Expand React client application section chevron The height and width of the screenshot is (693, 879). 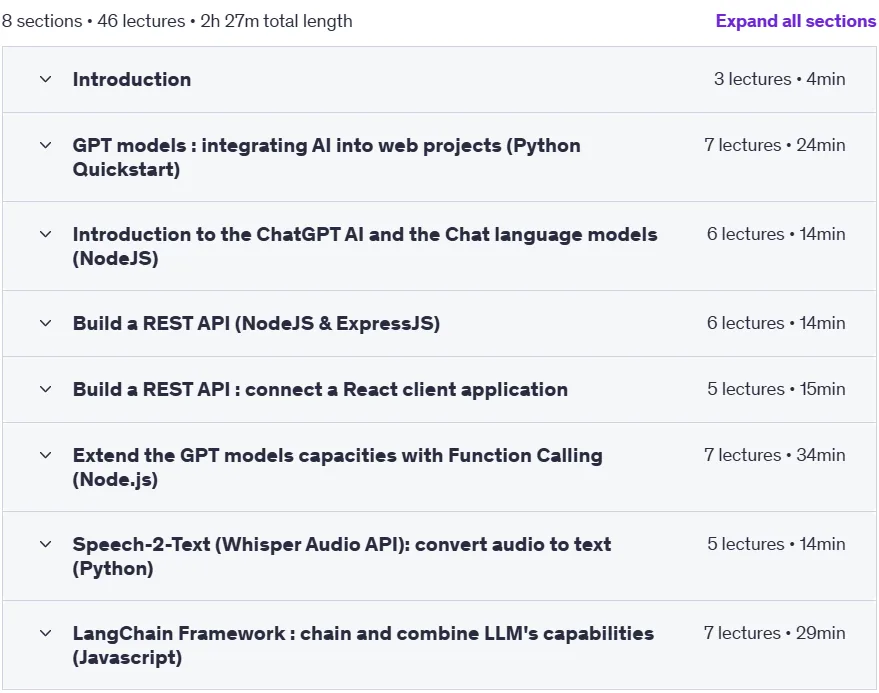click(45, 389)
